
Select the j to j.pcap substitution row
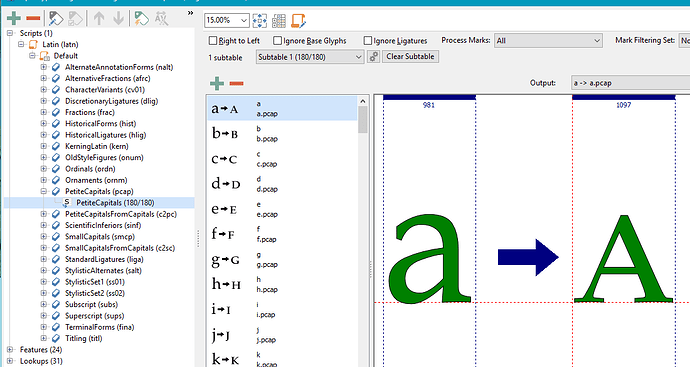(282, 335)
